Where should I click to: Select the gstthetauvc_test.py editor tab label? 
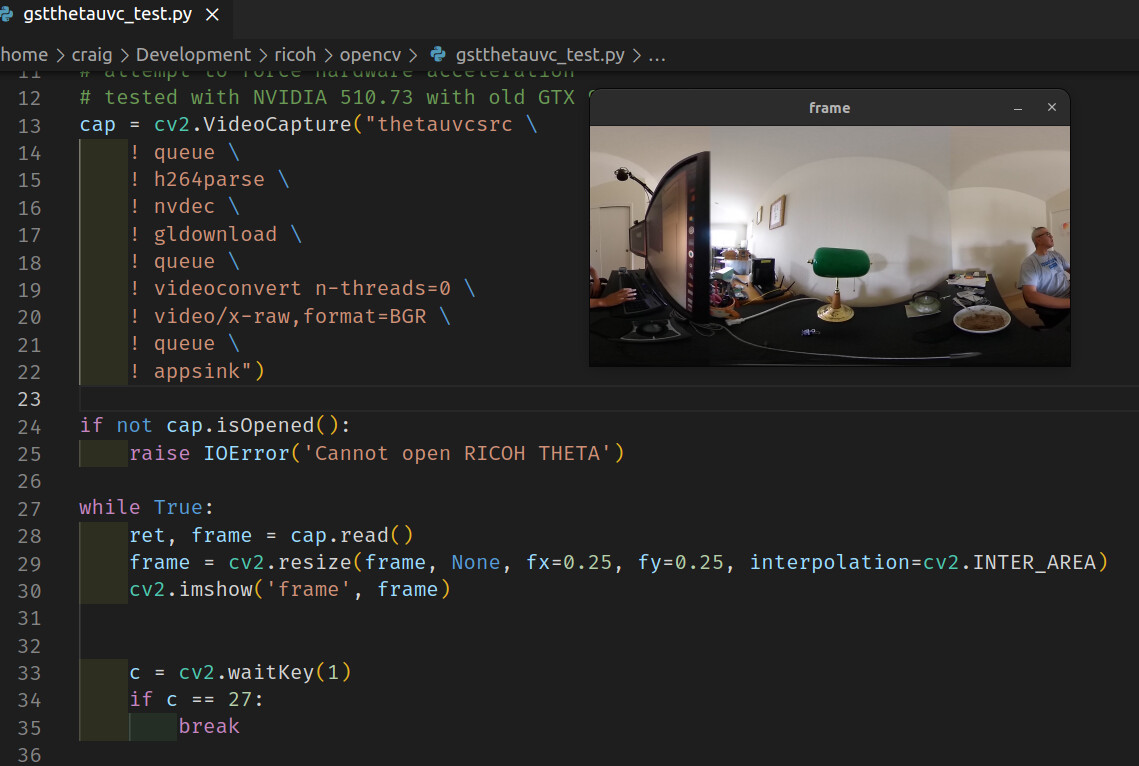pyautogui.click(x=106, y=15)
